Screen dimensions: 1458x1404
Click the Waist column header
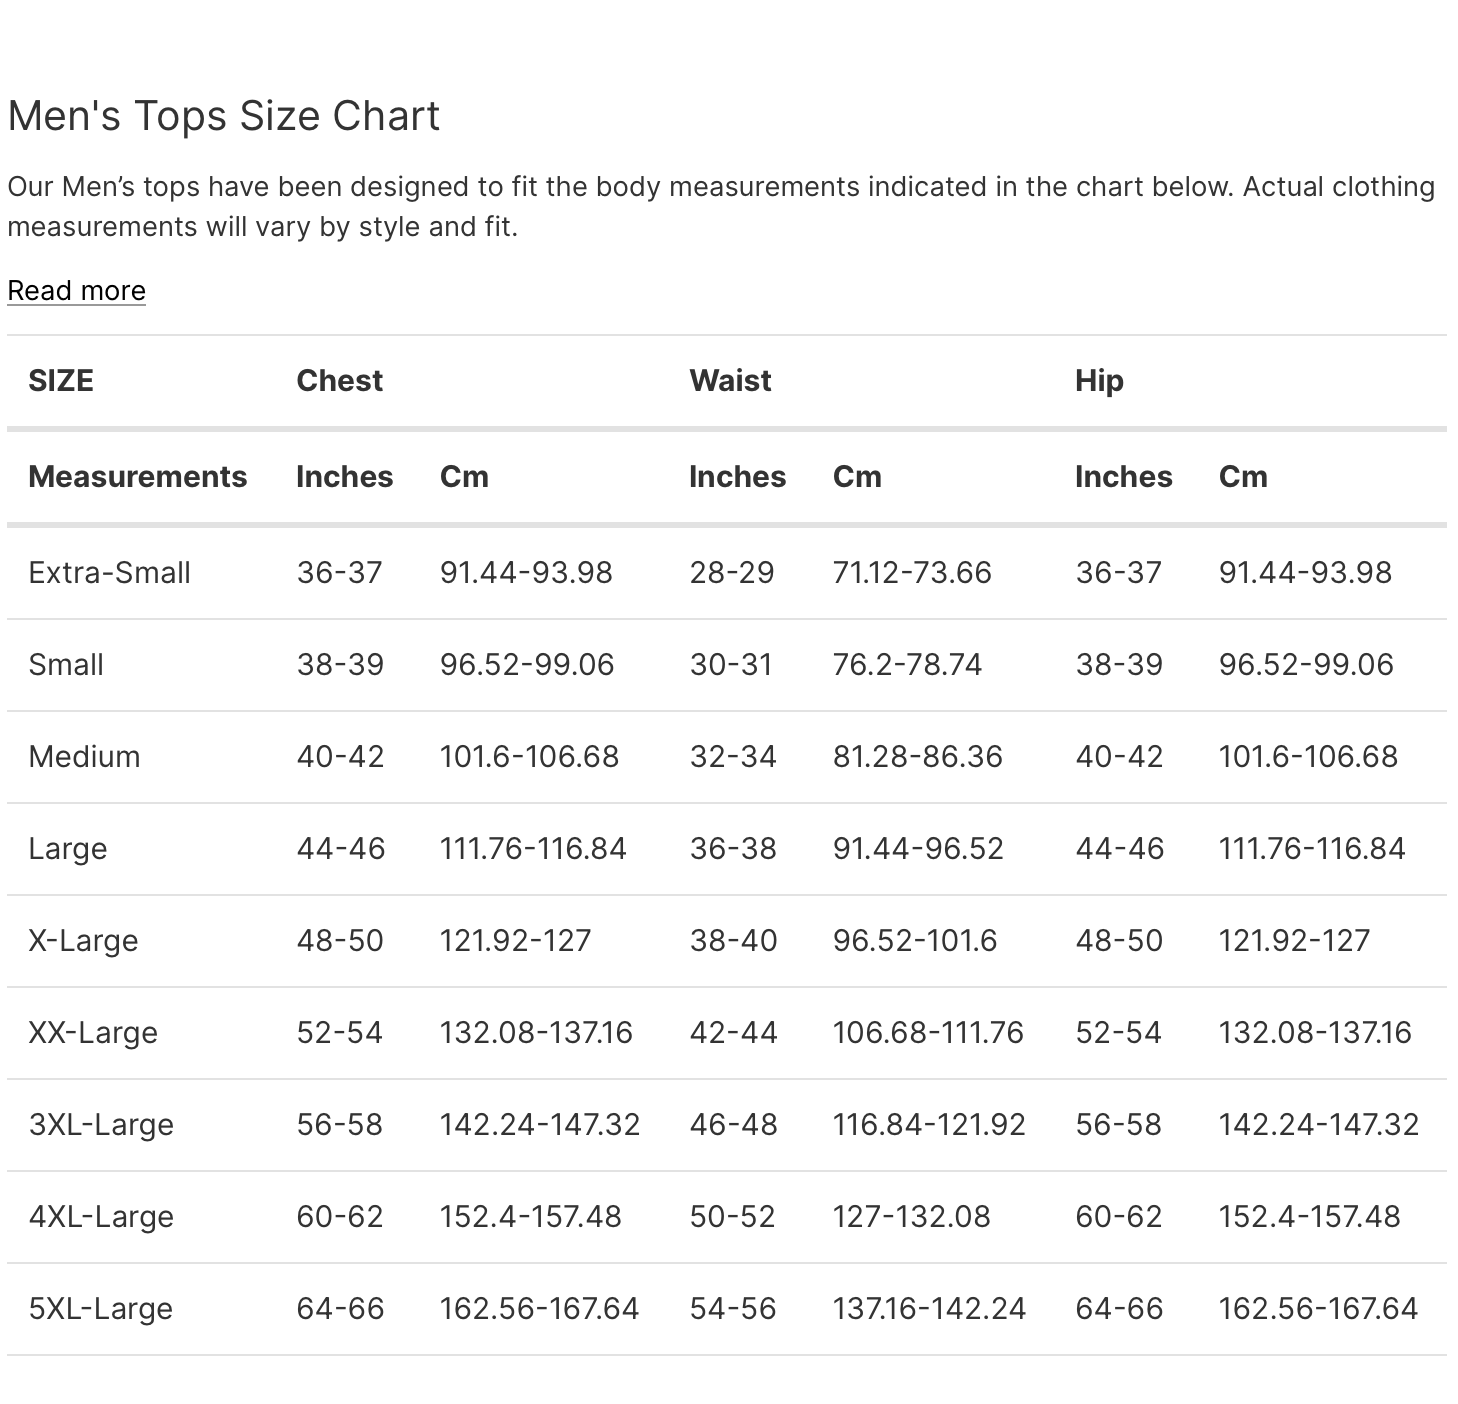pyautogui.click(x=730, y=381)
